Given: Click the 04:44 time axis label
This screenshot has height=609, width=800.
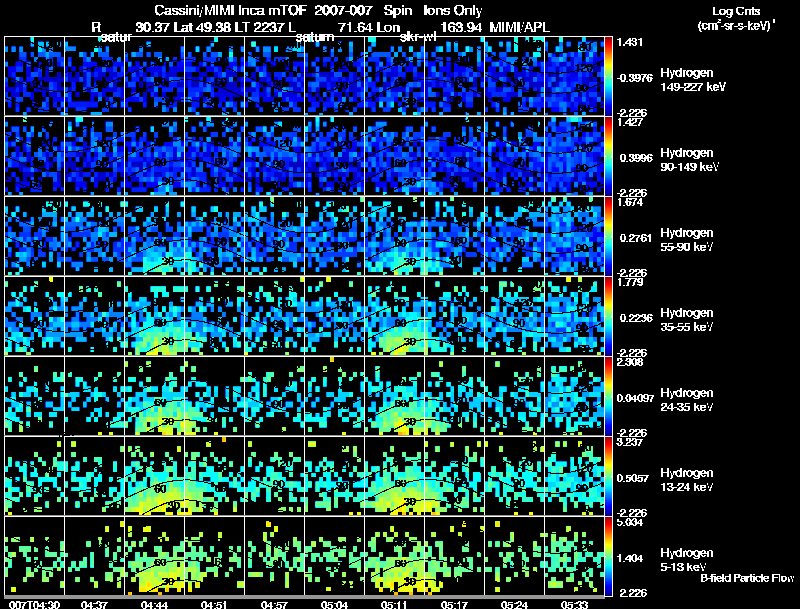Looking at the screenshot, I should tap(154, 604).
